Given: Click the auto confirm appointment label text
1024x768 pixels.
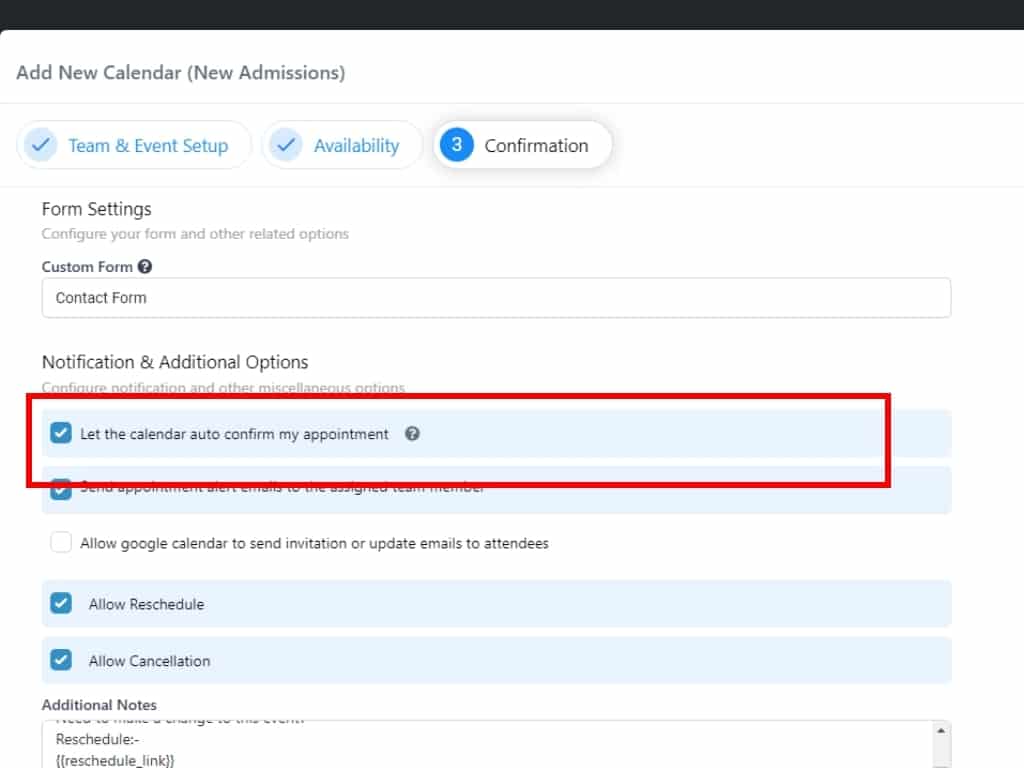Looking at the screenshot, I should [234, 435].
